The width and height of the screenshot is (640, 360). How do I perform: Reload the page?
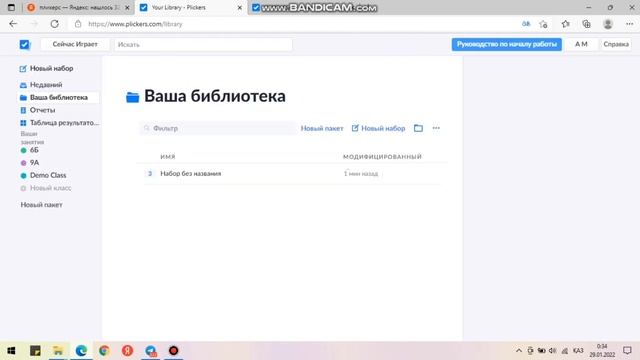click(54, 24)
